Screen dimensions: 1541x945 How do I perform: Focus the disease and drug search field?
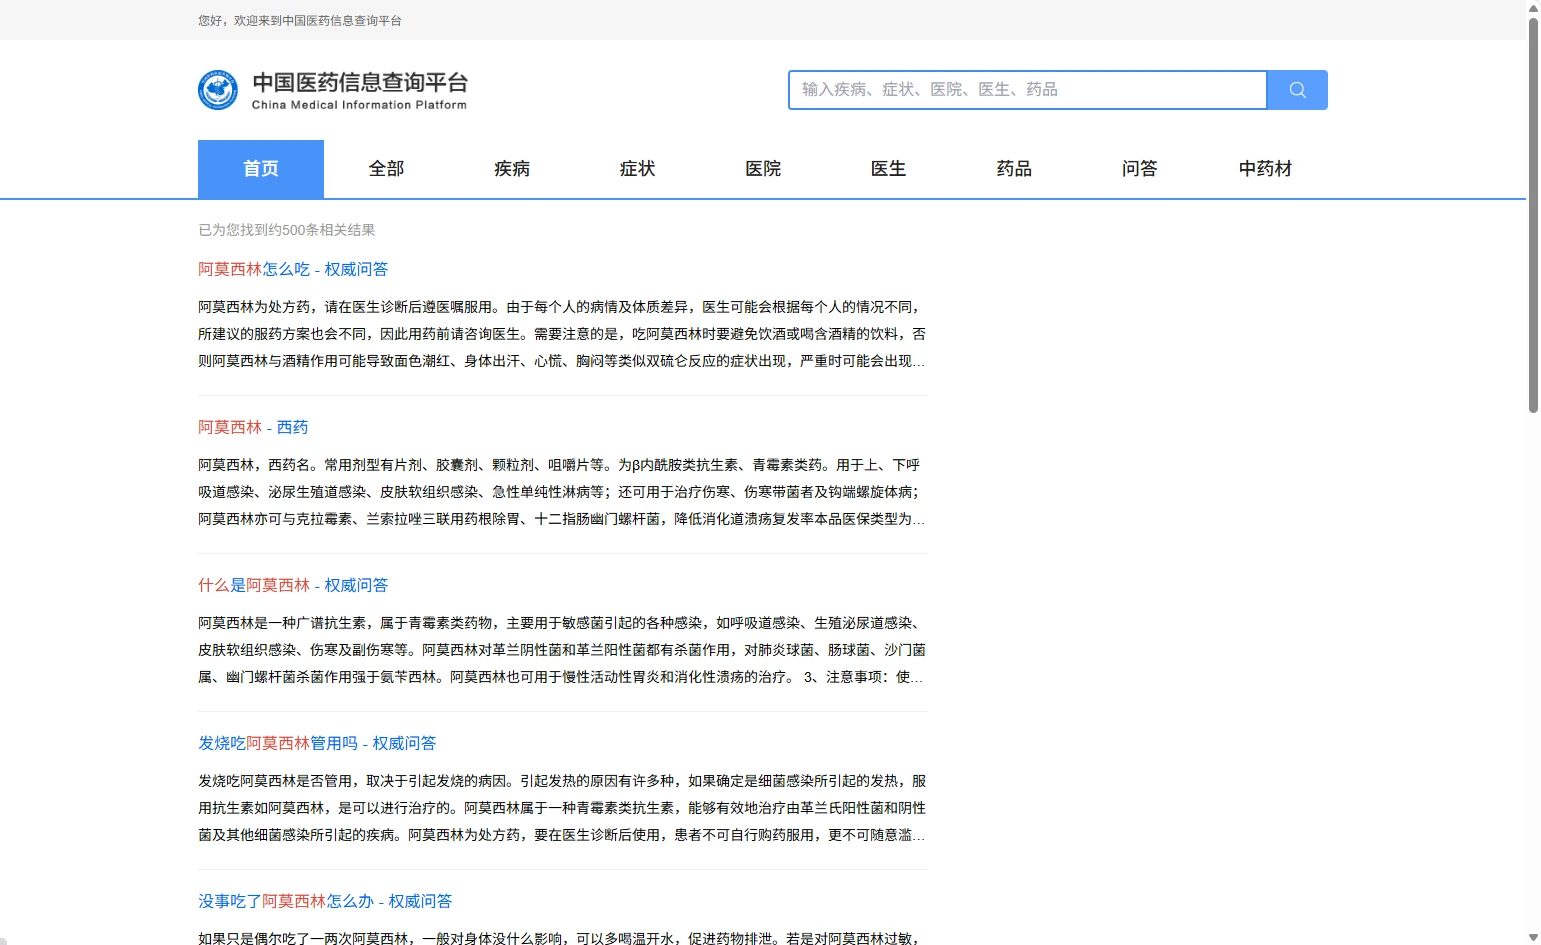pyautogui.click(x=1027, y=90)
